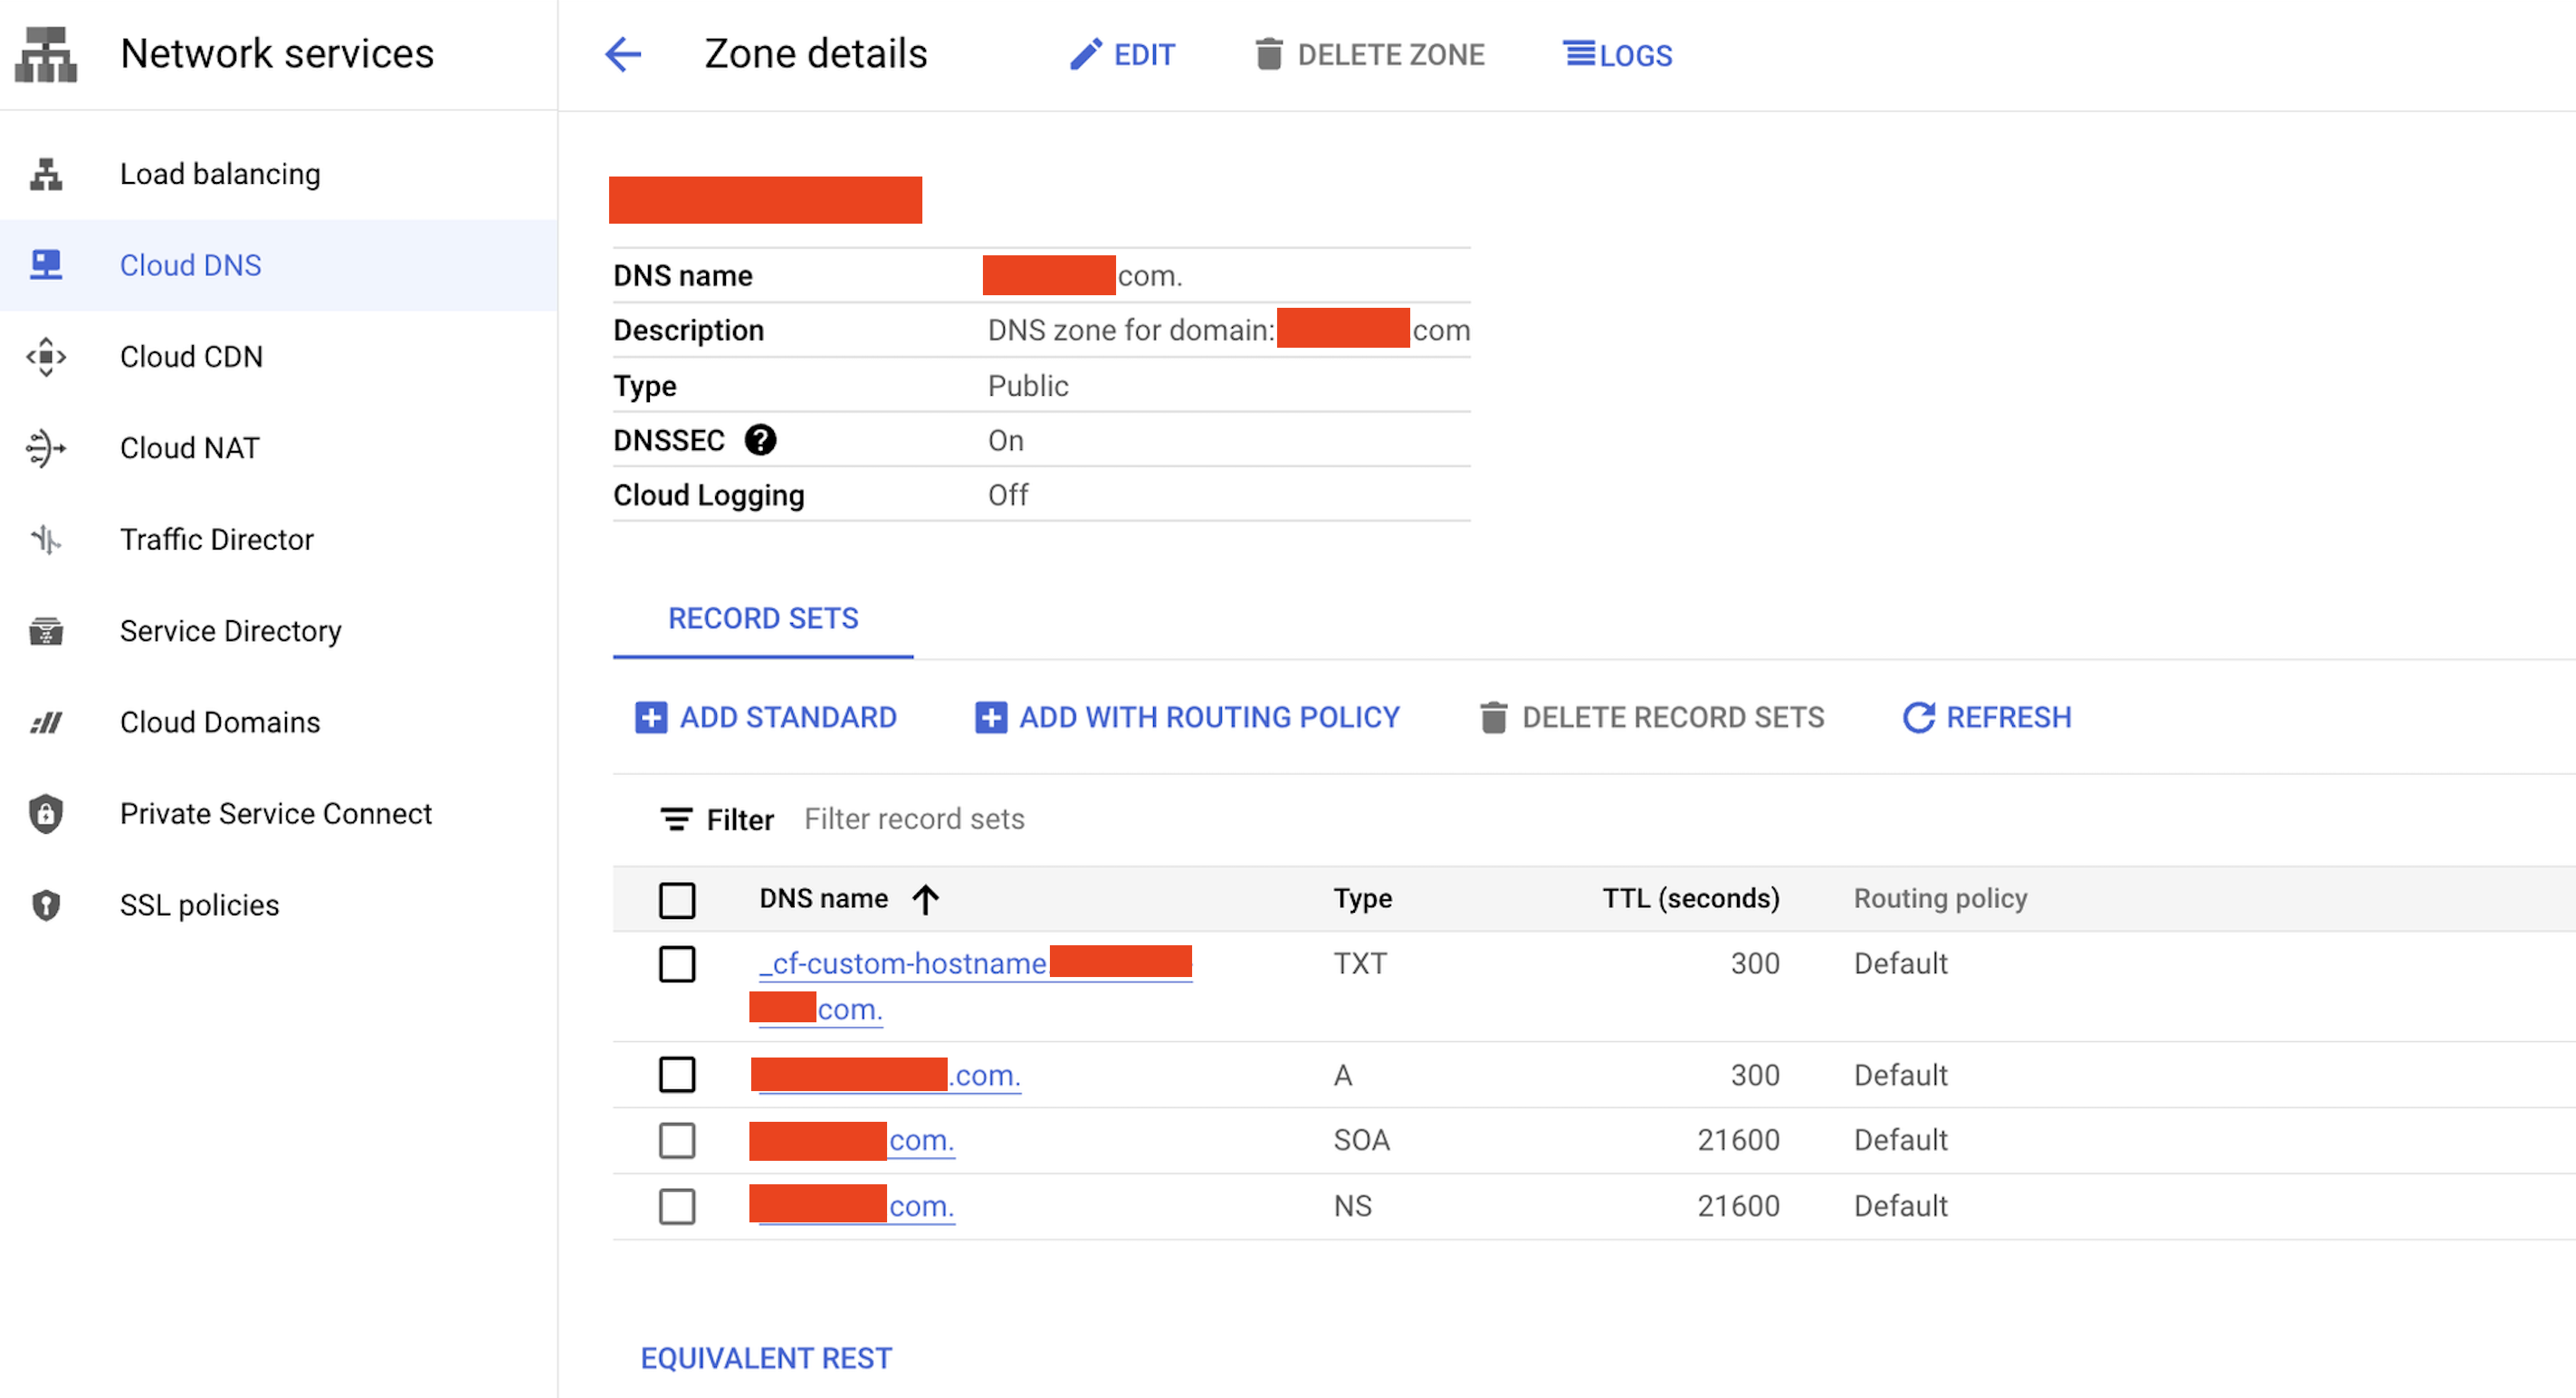Click the Private Service Connect shield icon
Viewport: 2576px width, 1398px height.
[46, 814]
